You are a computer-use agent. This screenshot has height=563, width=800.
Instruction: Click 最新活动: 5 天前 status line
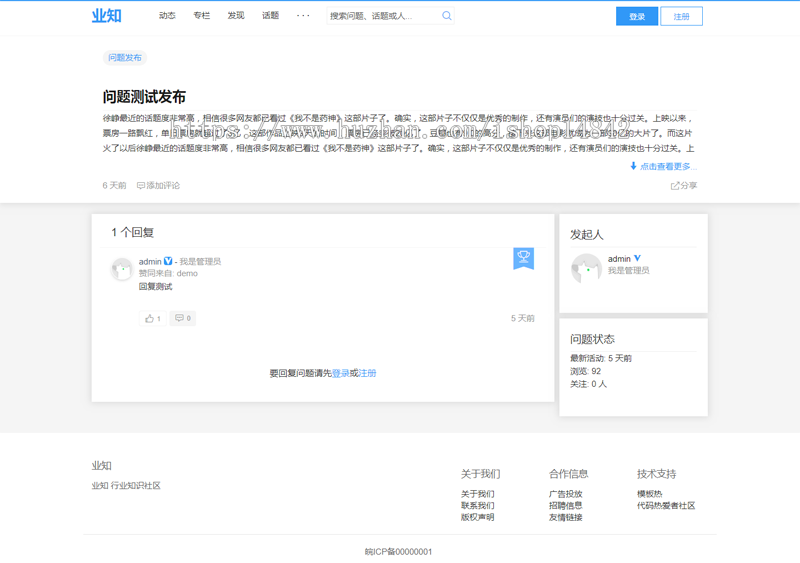tap(601, 358)
